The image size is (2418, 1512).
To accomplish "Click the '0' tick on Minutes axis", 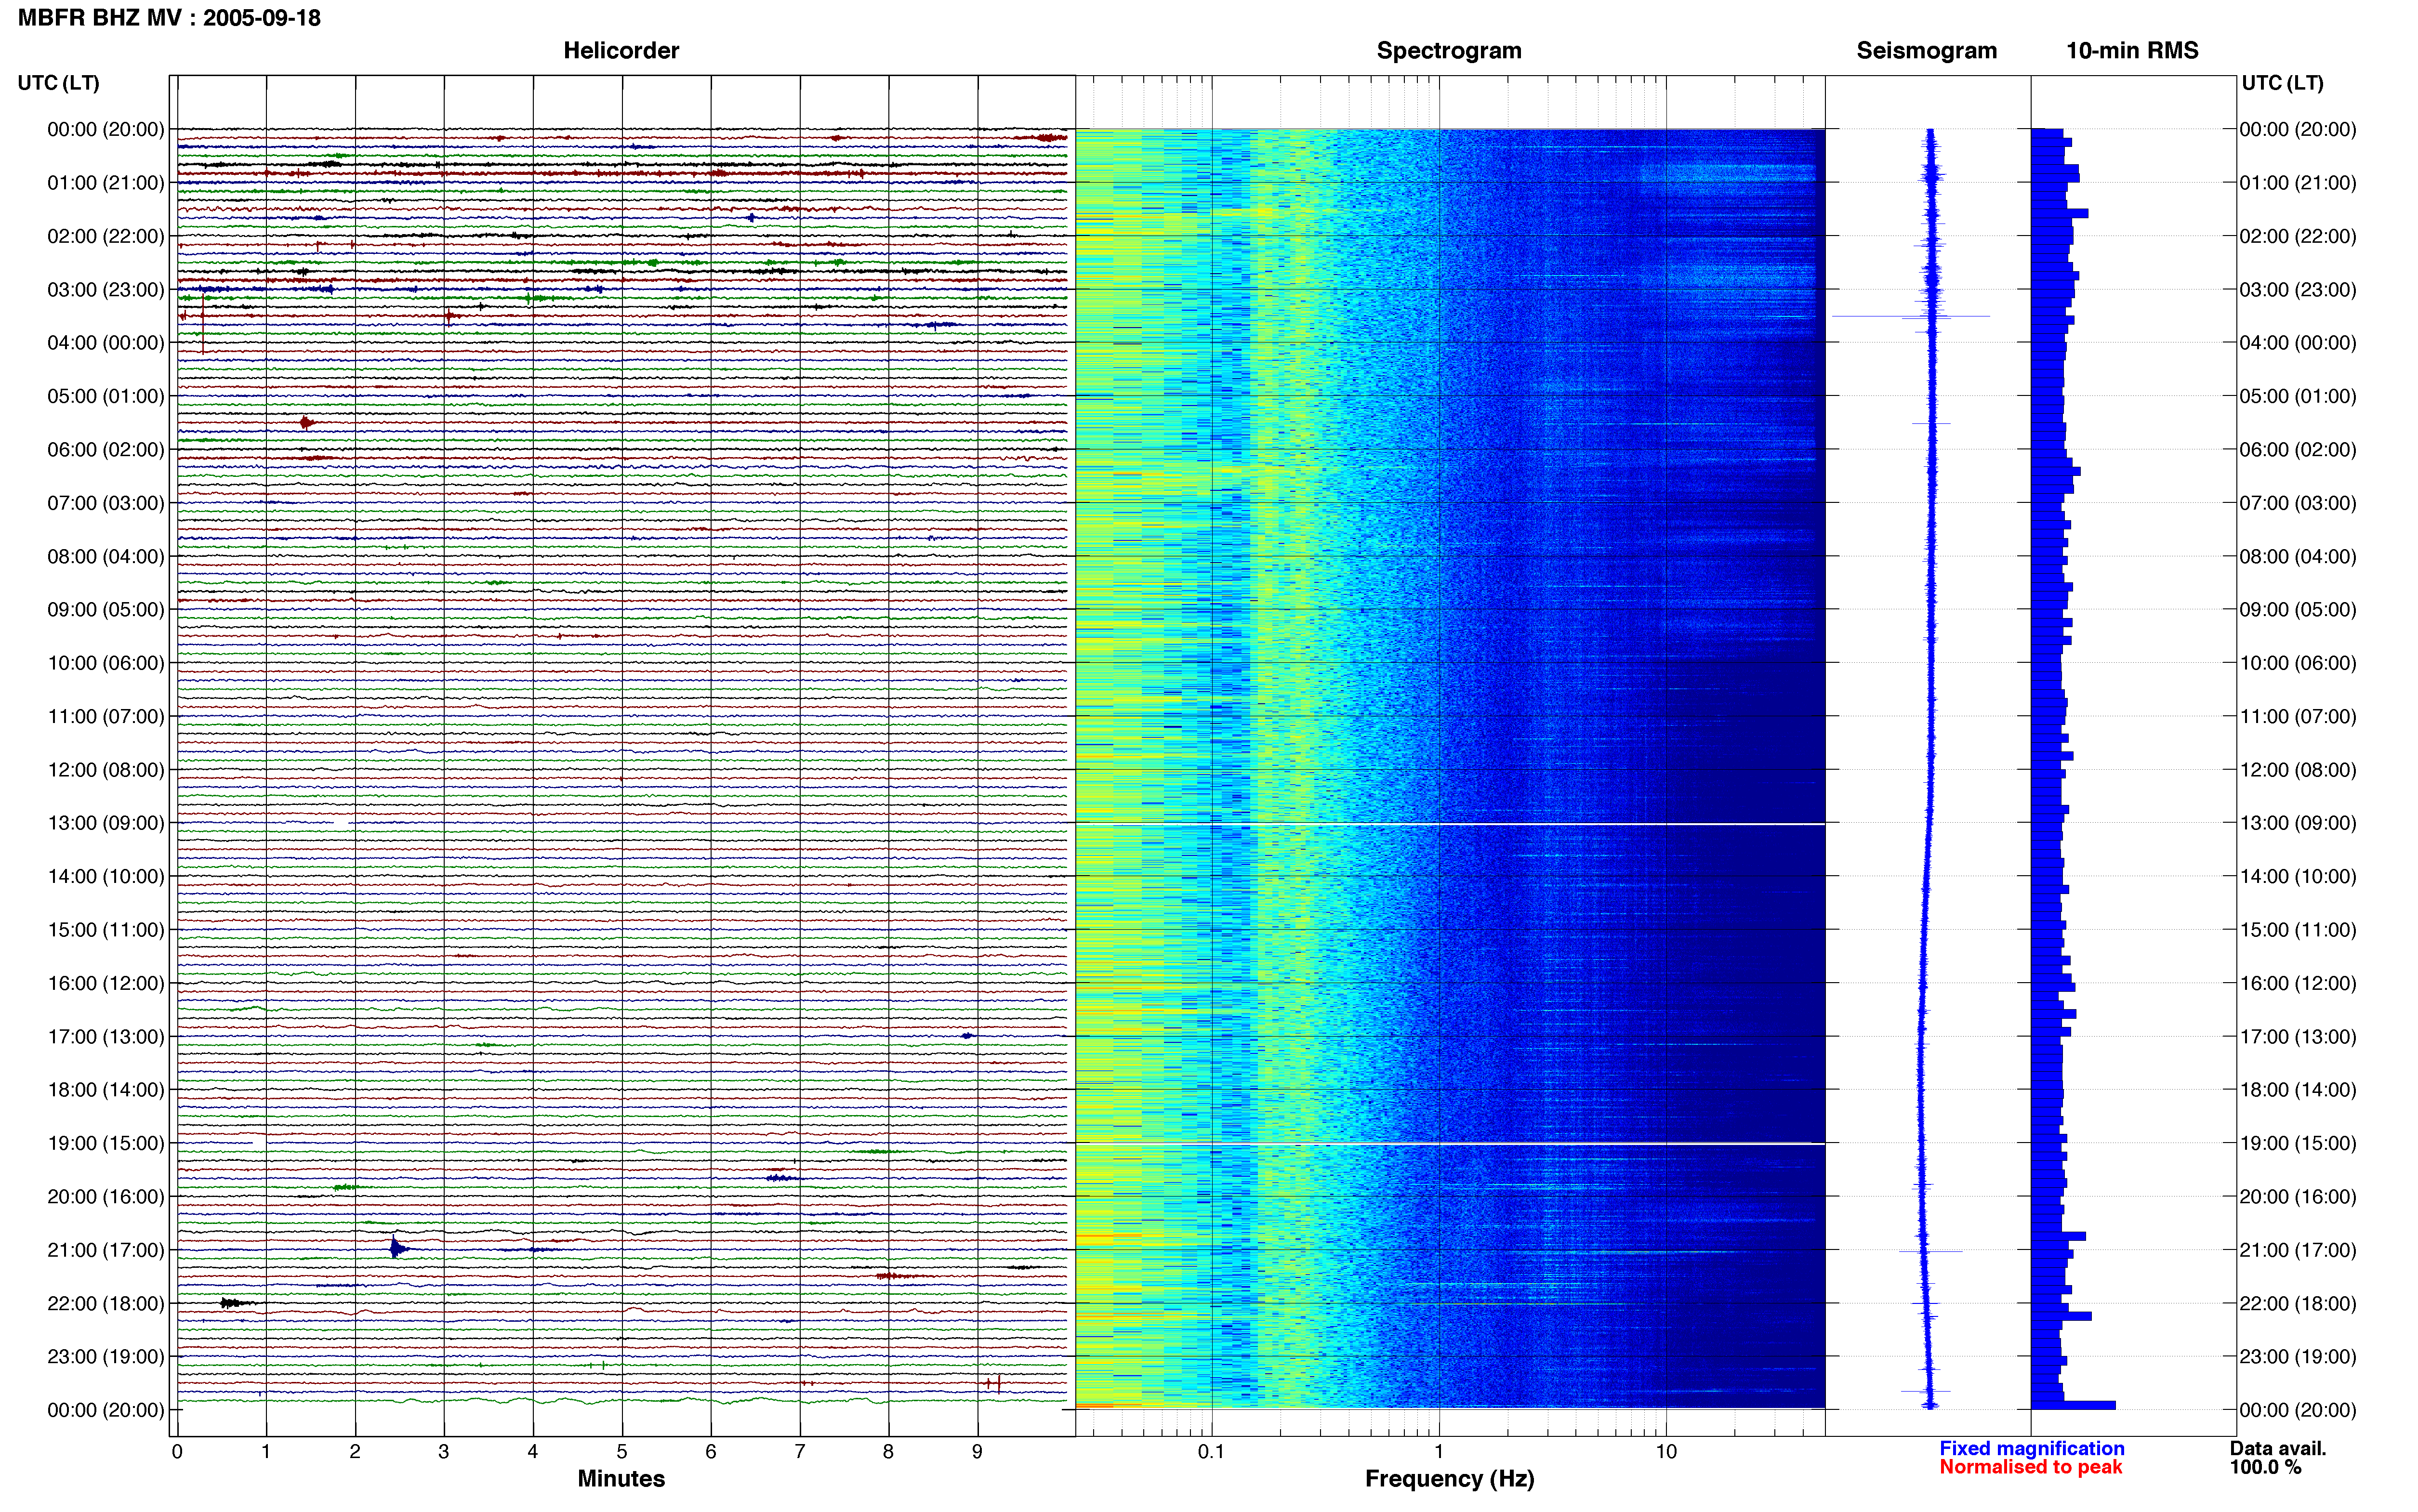I will point(177,1452).
